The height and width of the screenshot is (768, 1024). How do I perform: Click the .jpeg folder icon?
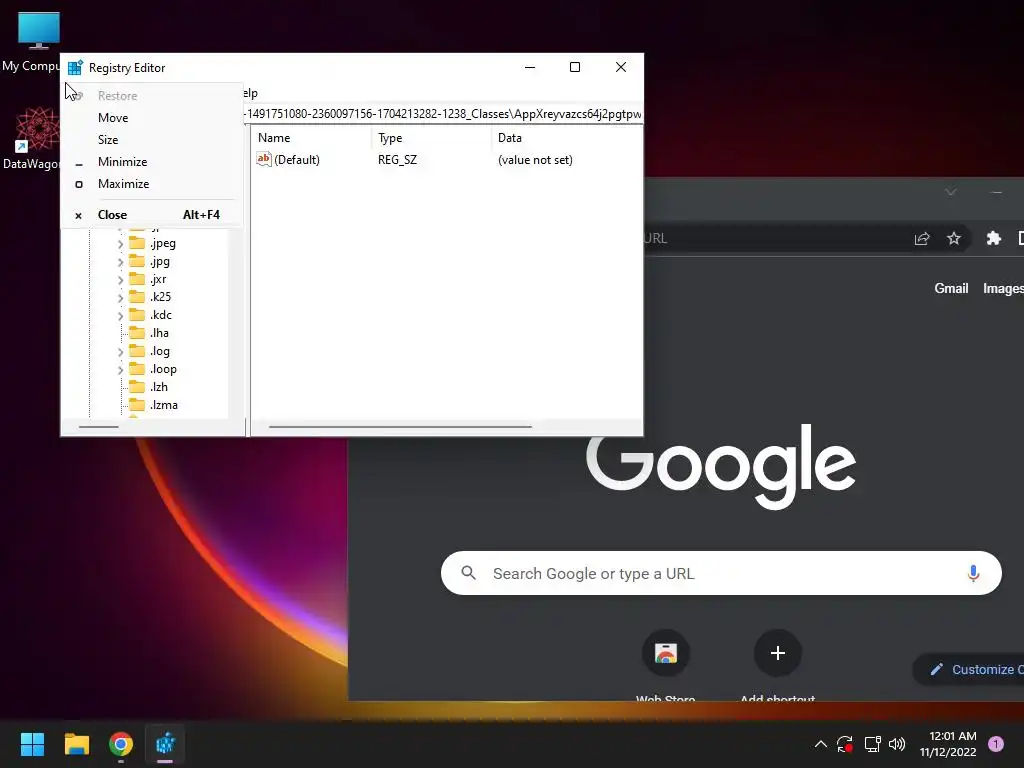click(137, 243)
